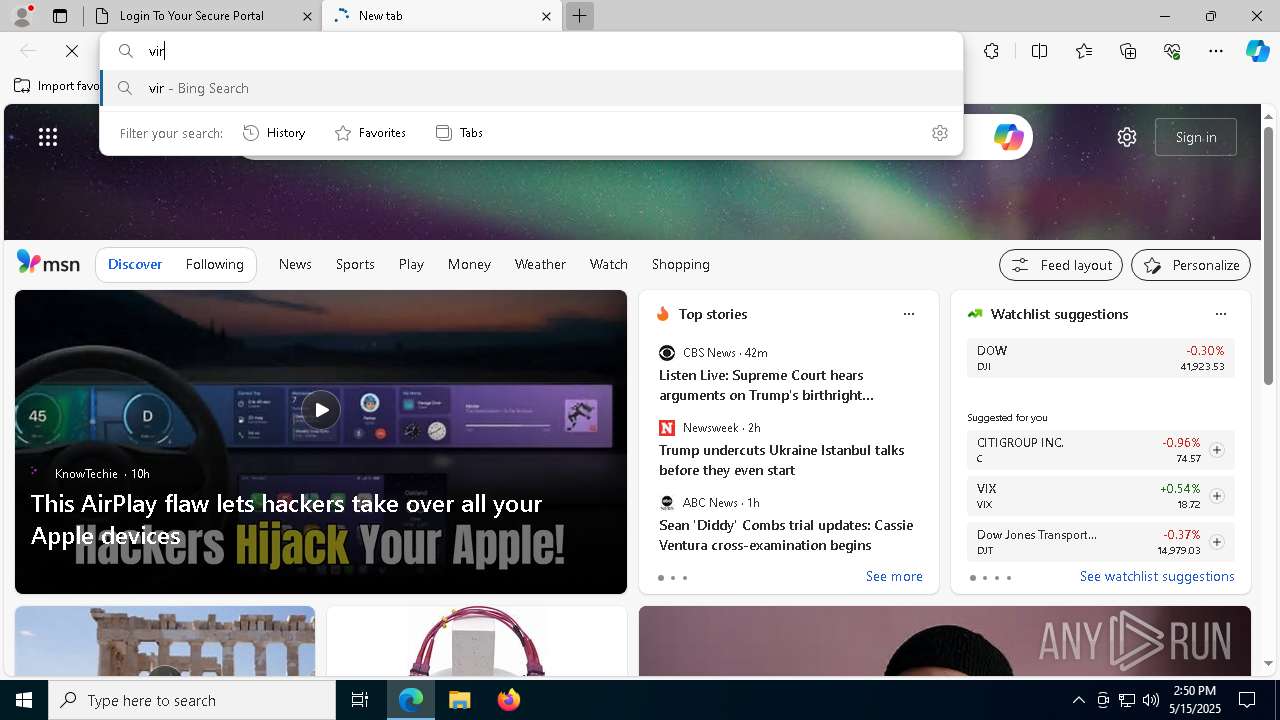Launch Firefox from the taskbar
The height and width of the screenshot is (720, 1280).
coord(509,700)
